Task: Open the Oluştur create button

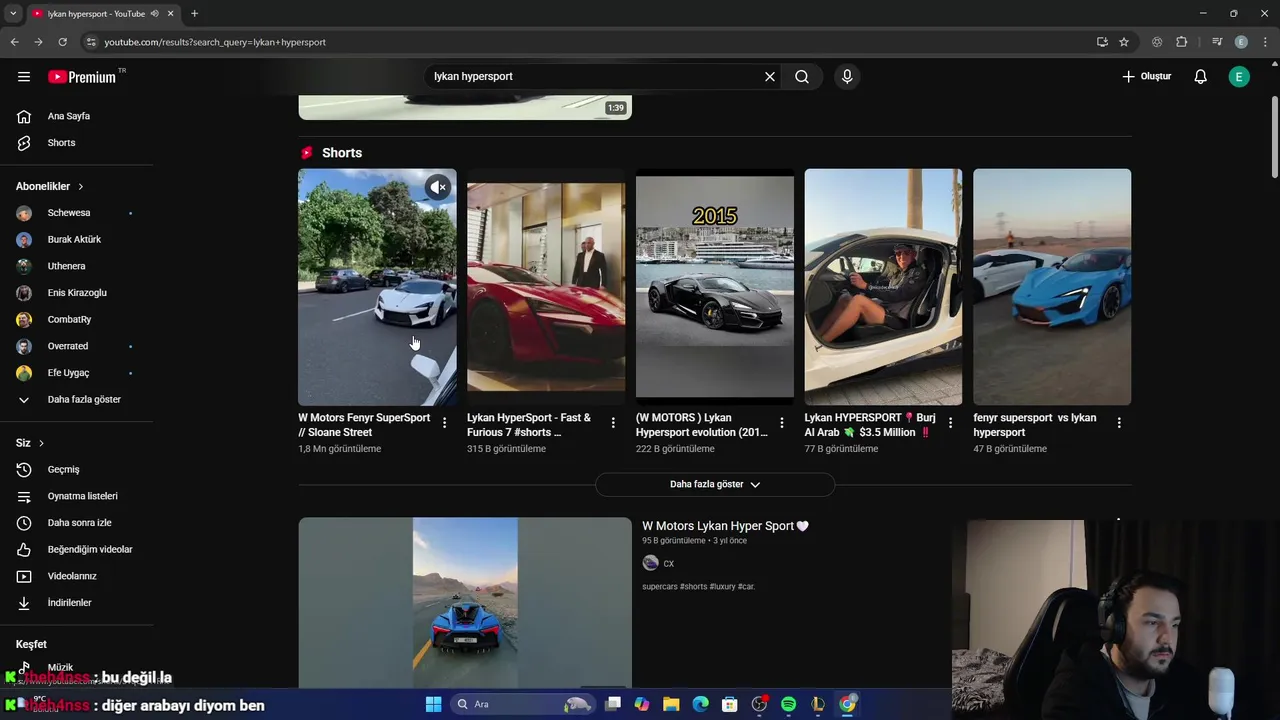Action: click(x=1147, y=77)
